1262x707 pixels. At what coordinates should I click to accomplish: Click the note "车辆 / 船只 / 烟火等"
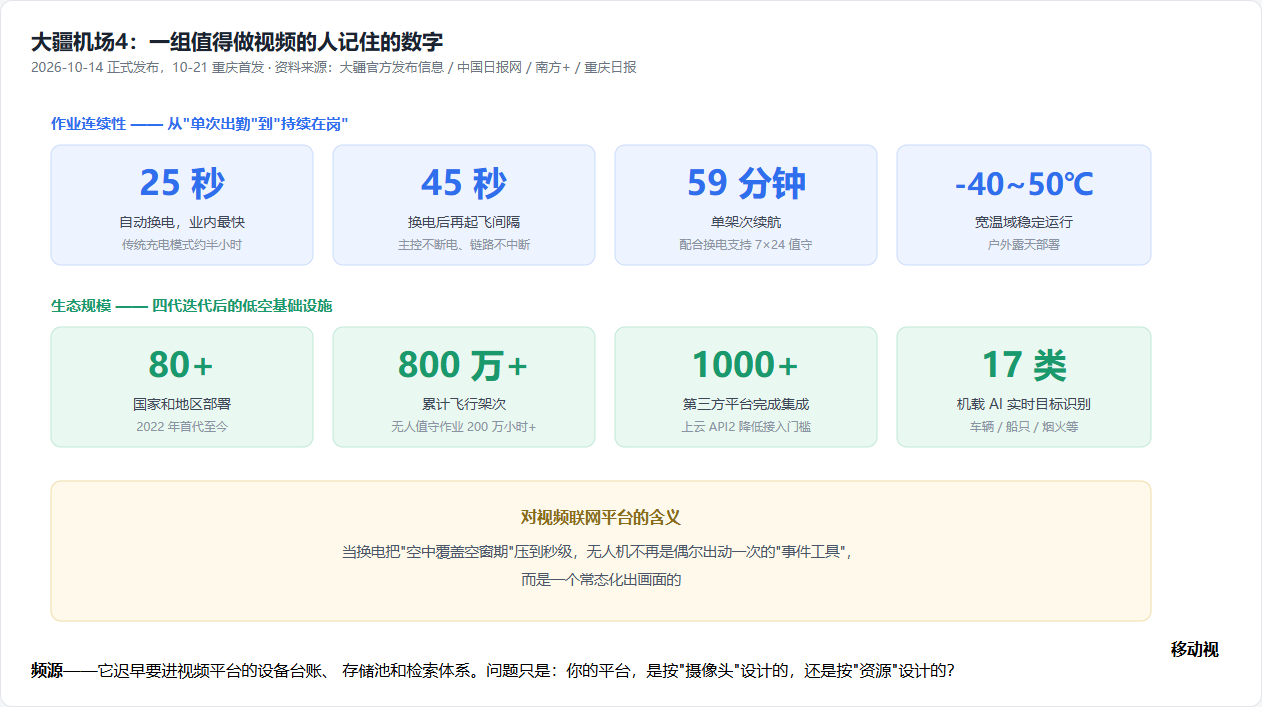1024,426
